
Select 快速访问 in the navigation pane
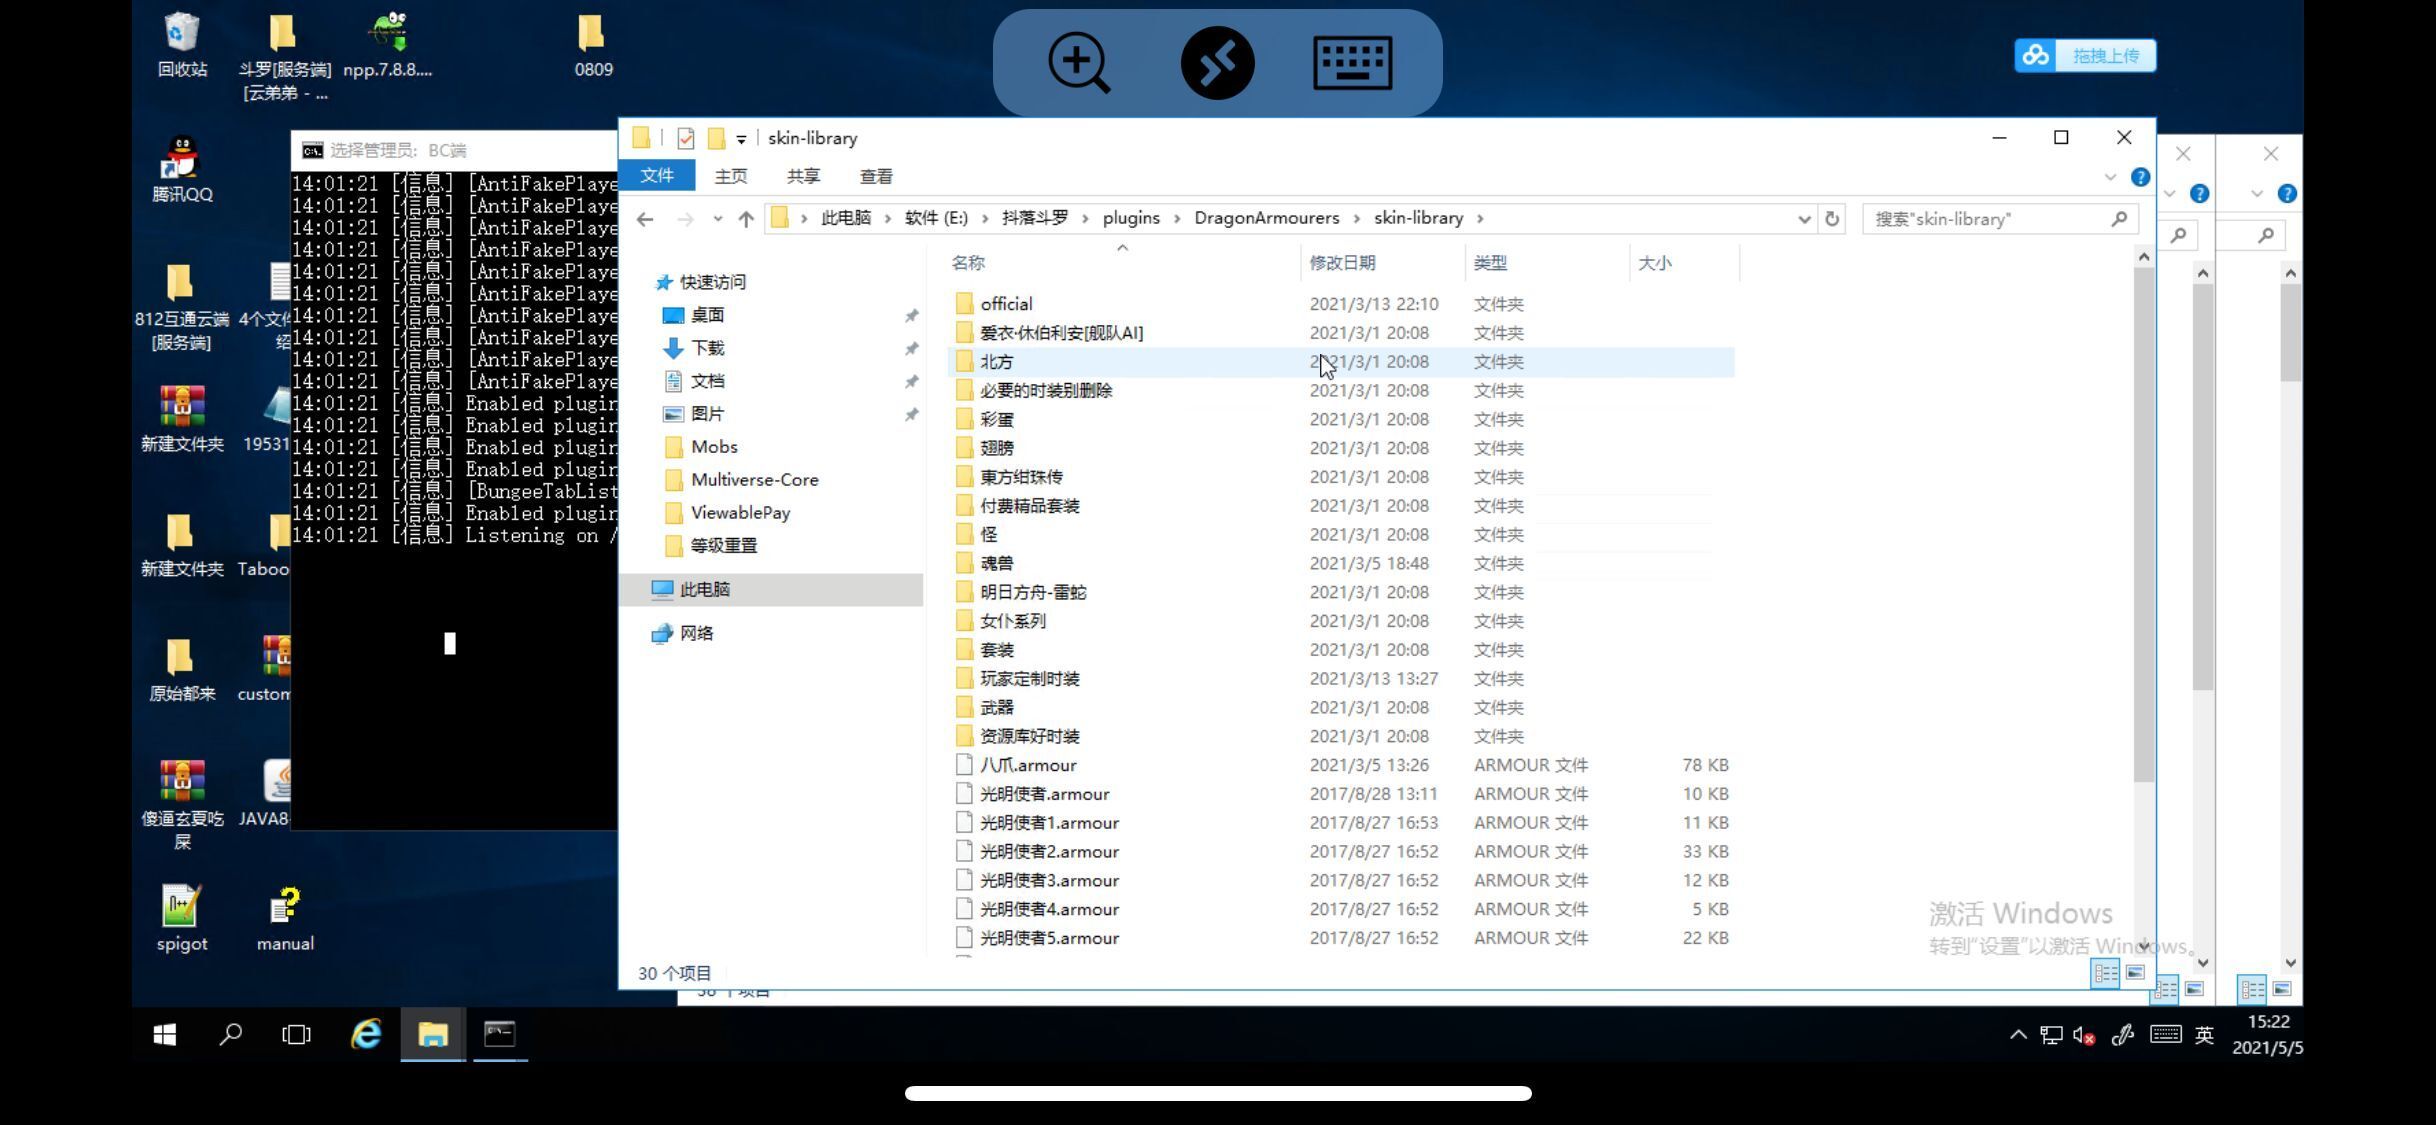coord(712,282)
